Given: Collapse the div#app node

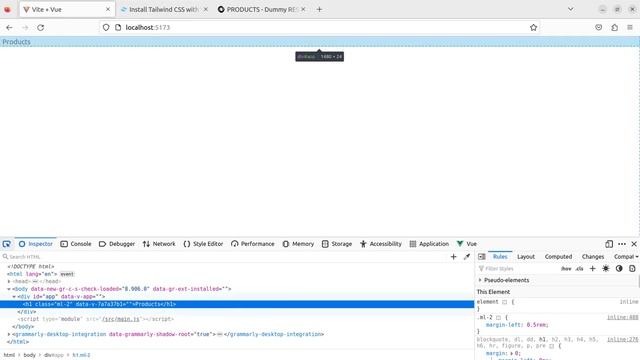Looking at the screenshot, I should (x=14, y=297).
